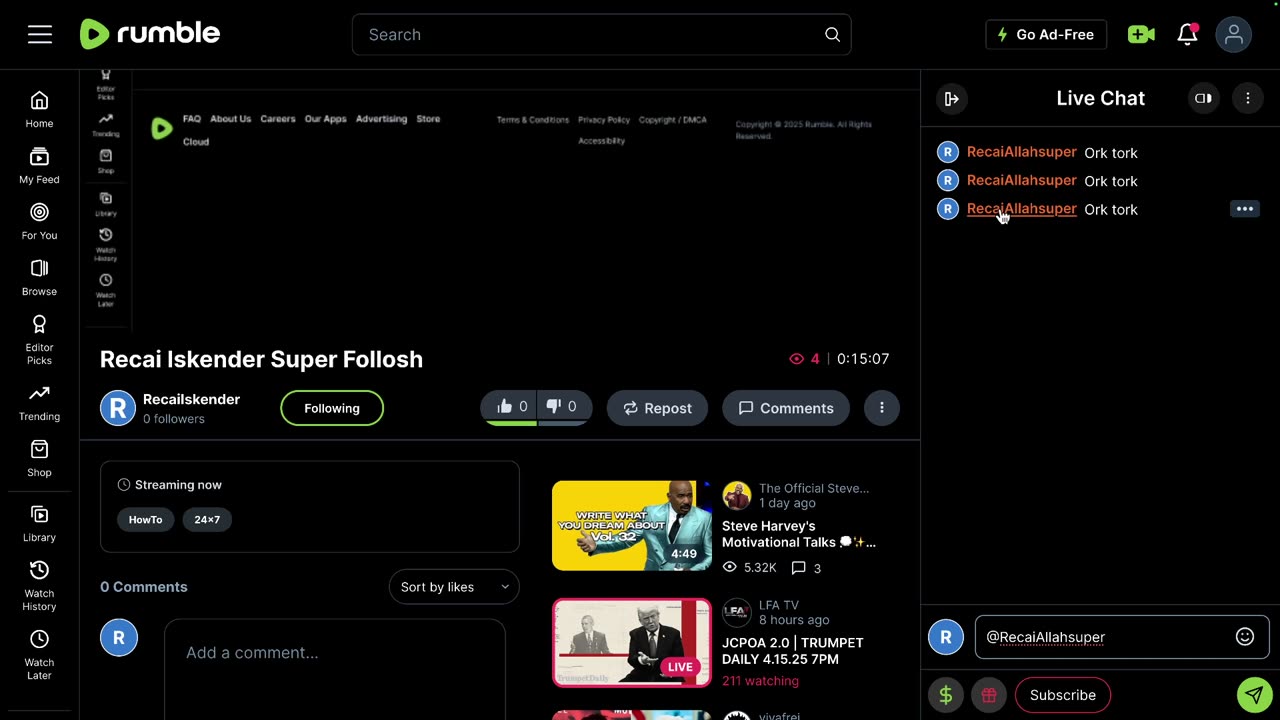
Task: Open video more-options kebab menu
Action: point(882,408)
